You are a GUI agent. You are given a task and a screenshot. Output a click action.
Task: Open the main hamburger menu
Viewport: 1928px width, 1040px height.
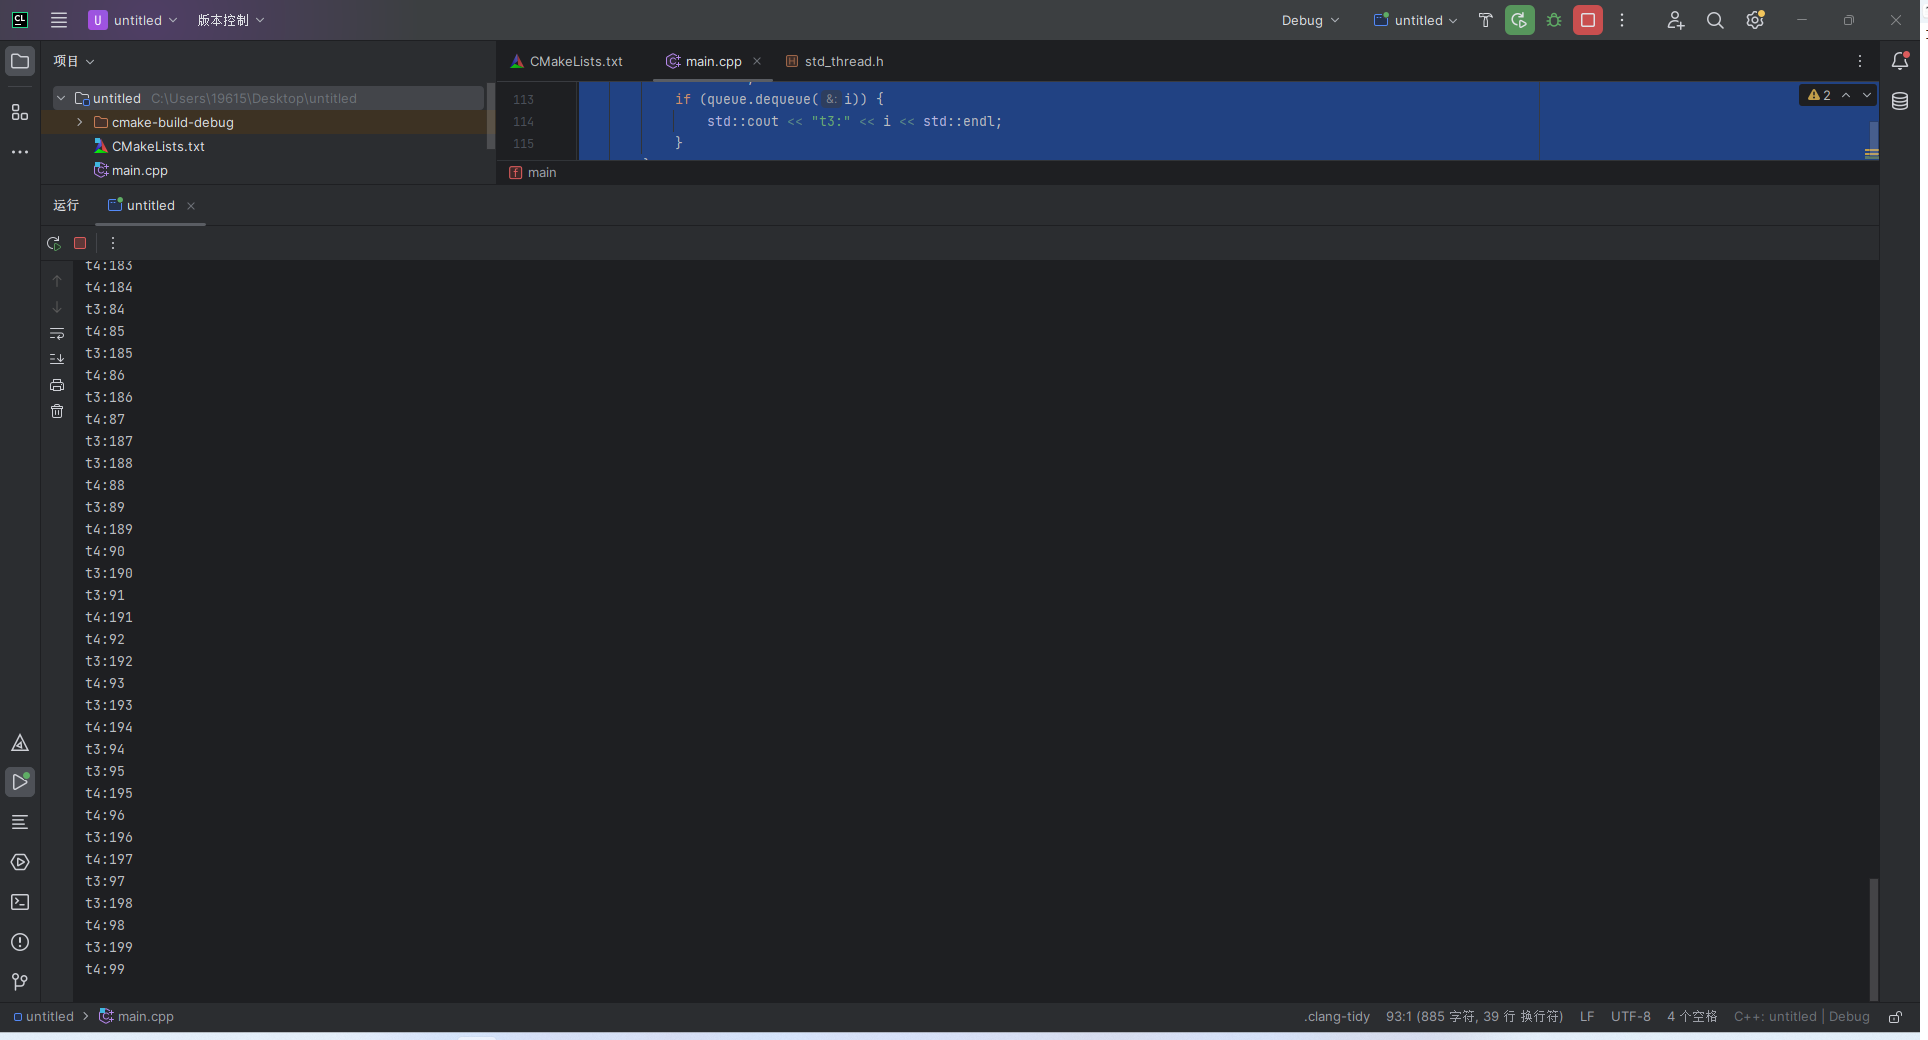[x=59, y=20]
